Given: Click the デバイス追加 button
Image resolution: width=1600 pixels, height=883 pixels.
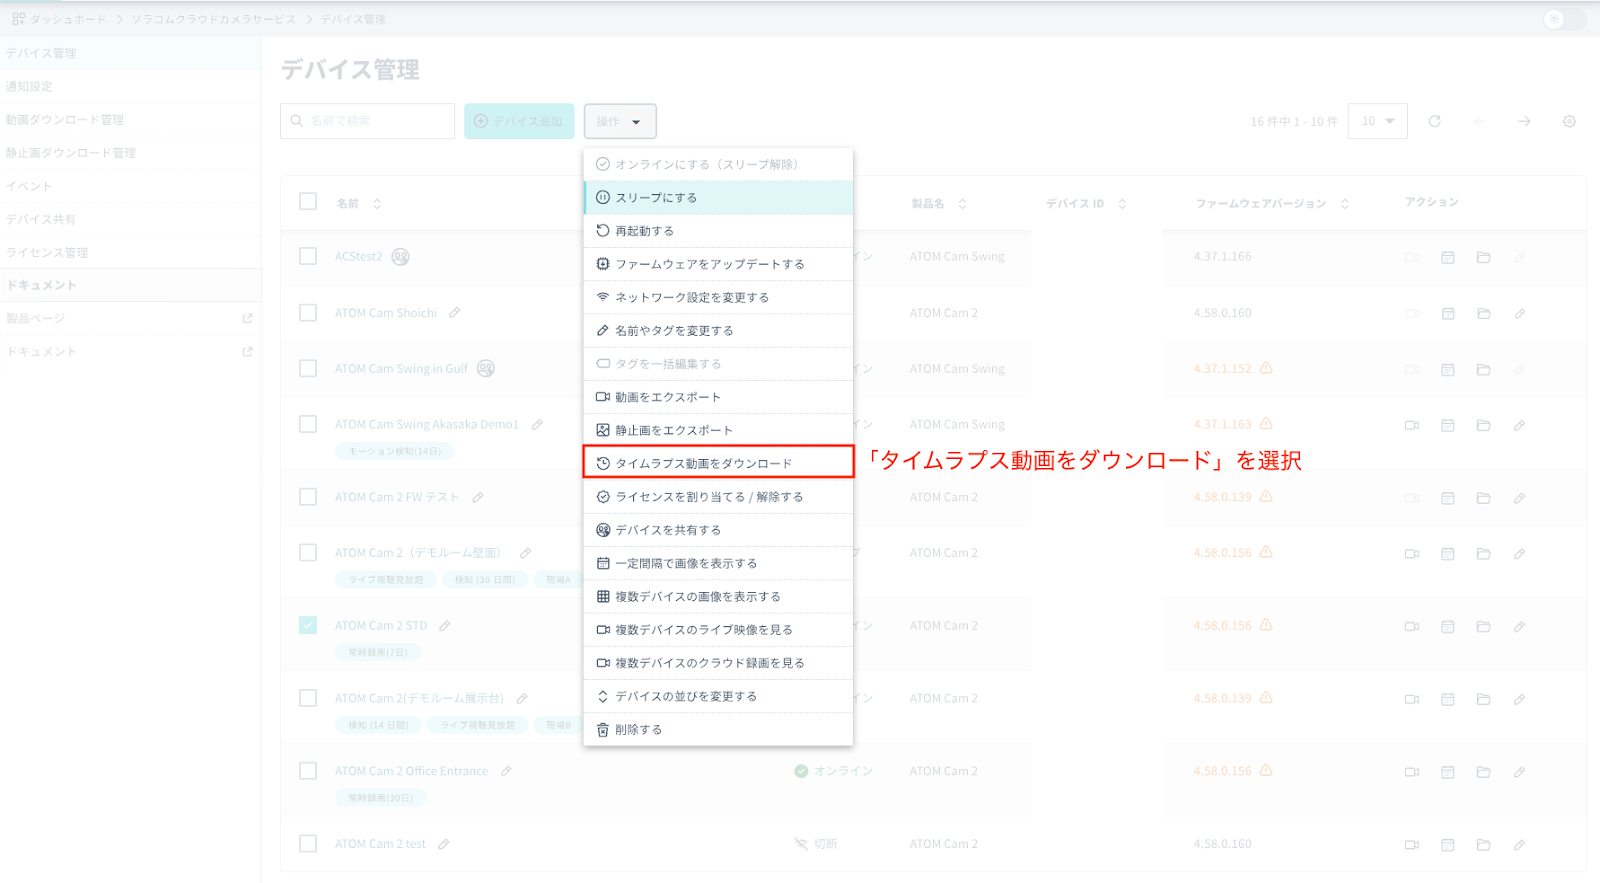Looking at the screenshot, I should (519, 121).
